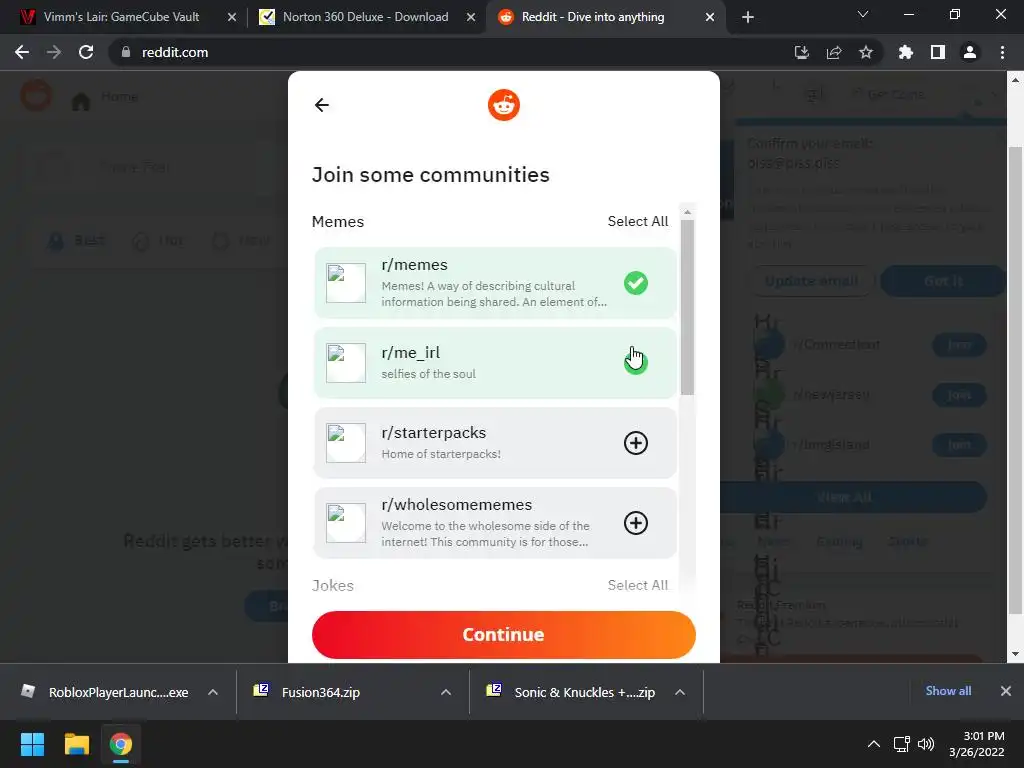Click the r/me_irl community thumbnail
This screenshot has width=1024, height=768.
(346, 363)
